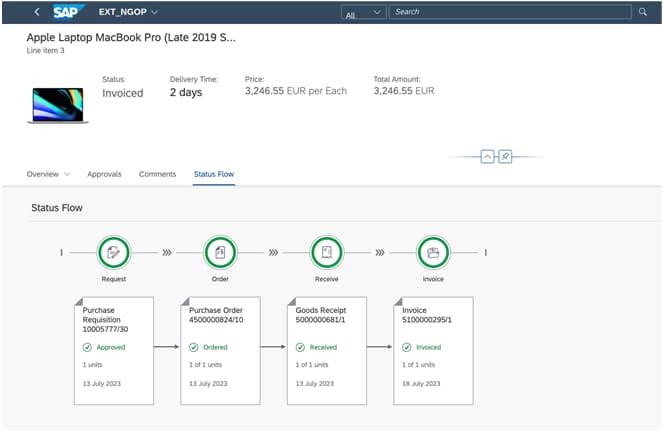Open the All search scope dropdown
Screen dimensions: 663x433
363,13
